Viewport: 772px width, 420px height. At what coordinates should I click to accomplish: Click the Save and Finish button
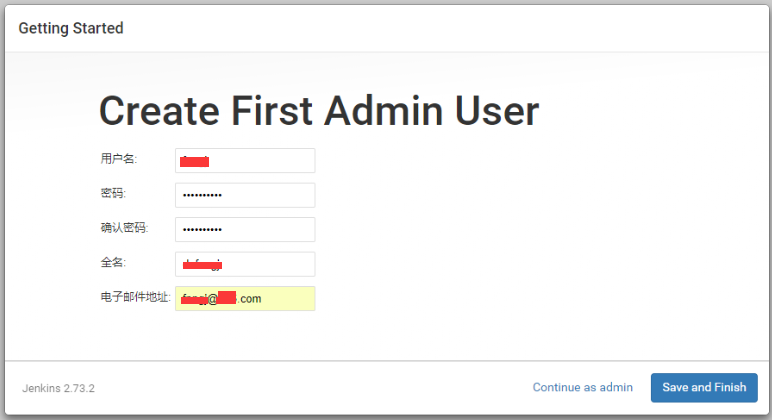[704, 388]
